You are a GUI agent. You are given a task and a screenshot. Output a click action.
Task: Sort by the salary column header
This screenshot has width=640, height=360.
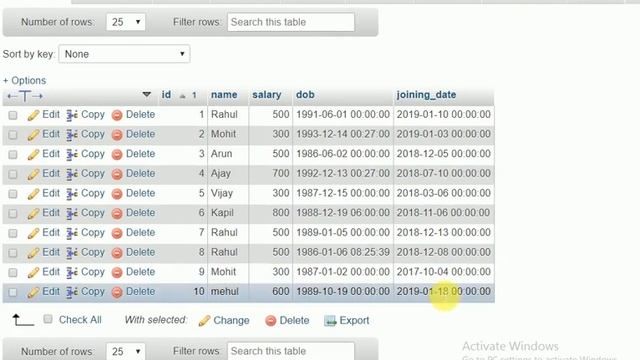(x=267, y=95)
